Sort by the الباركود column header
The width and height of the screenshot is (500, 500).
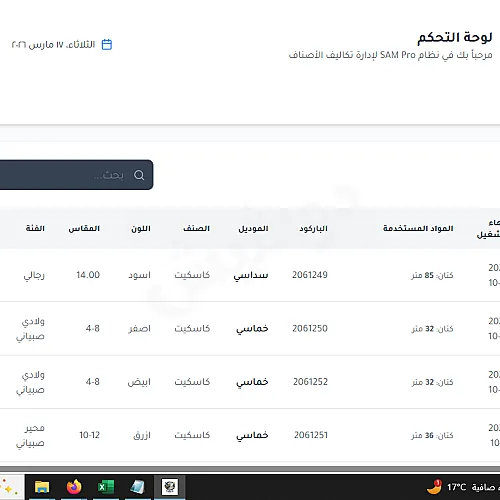(x=313, y=229)
